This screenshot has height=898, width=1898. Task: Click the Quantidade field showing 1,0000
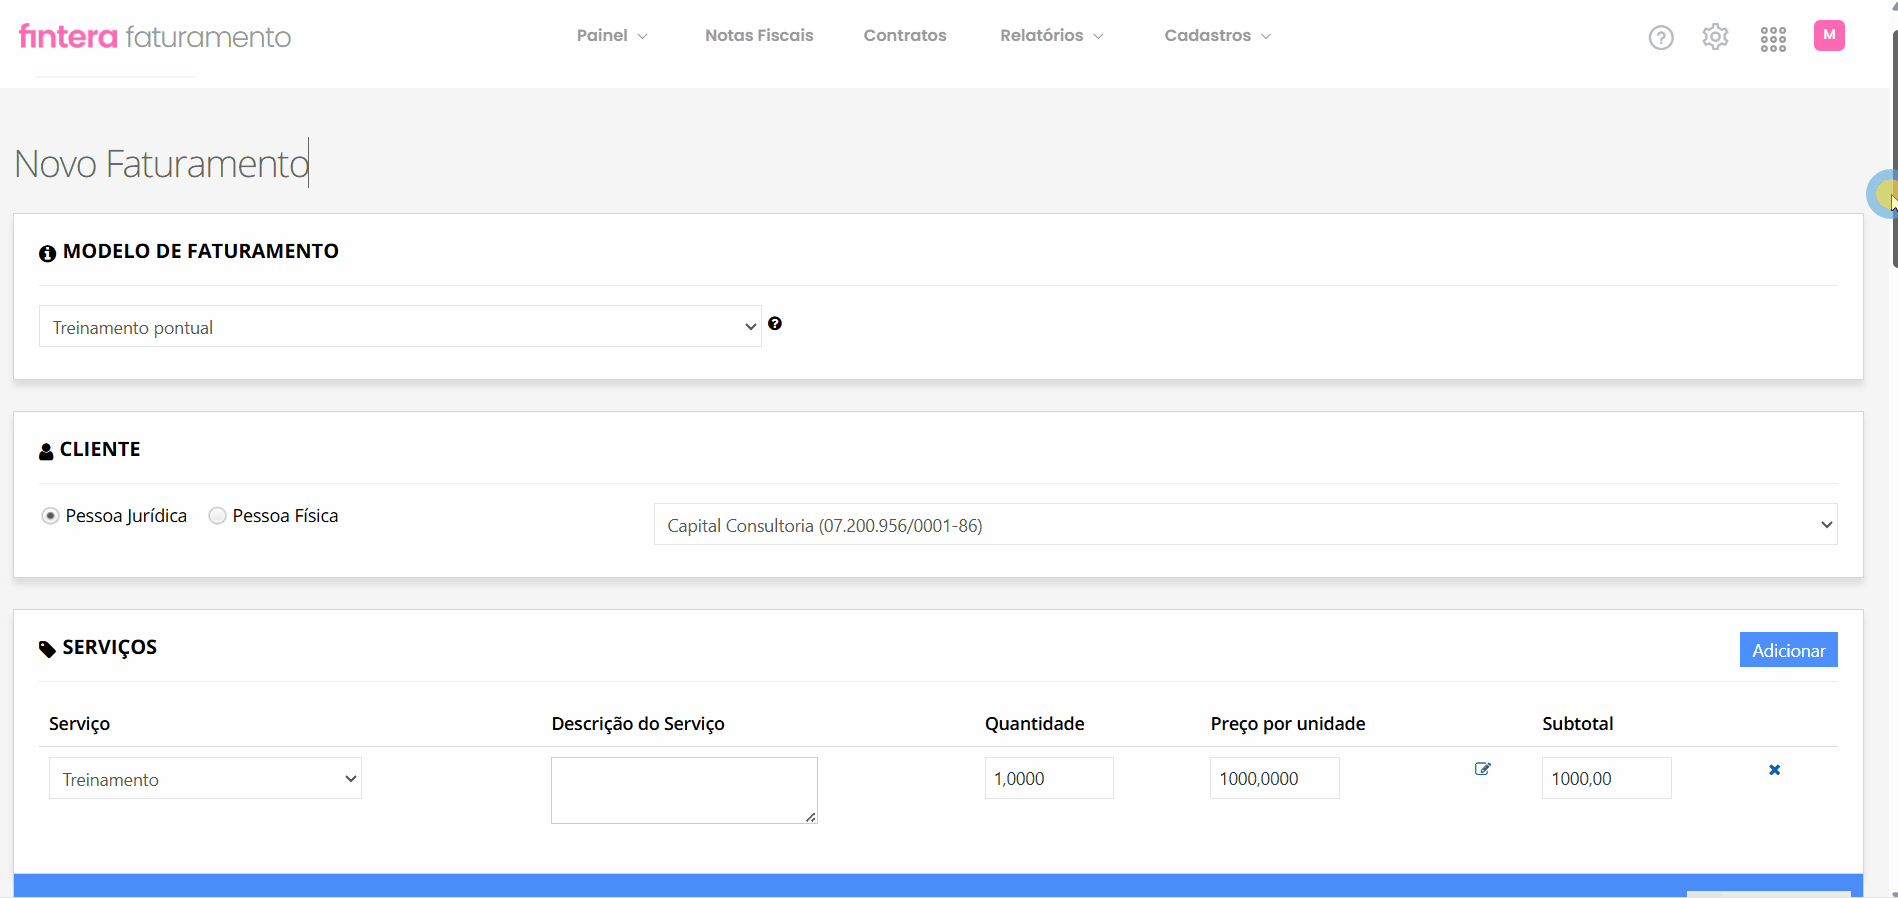click(1049, 778)
